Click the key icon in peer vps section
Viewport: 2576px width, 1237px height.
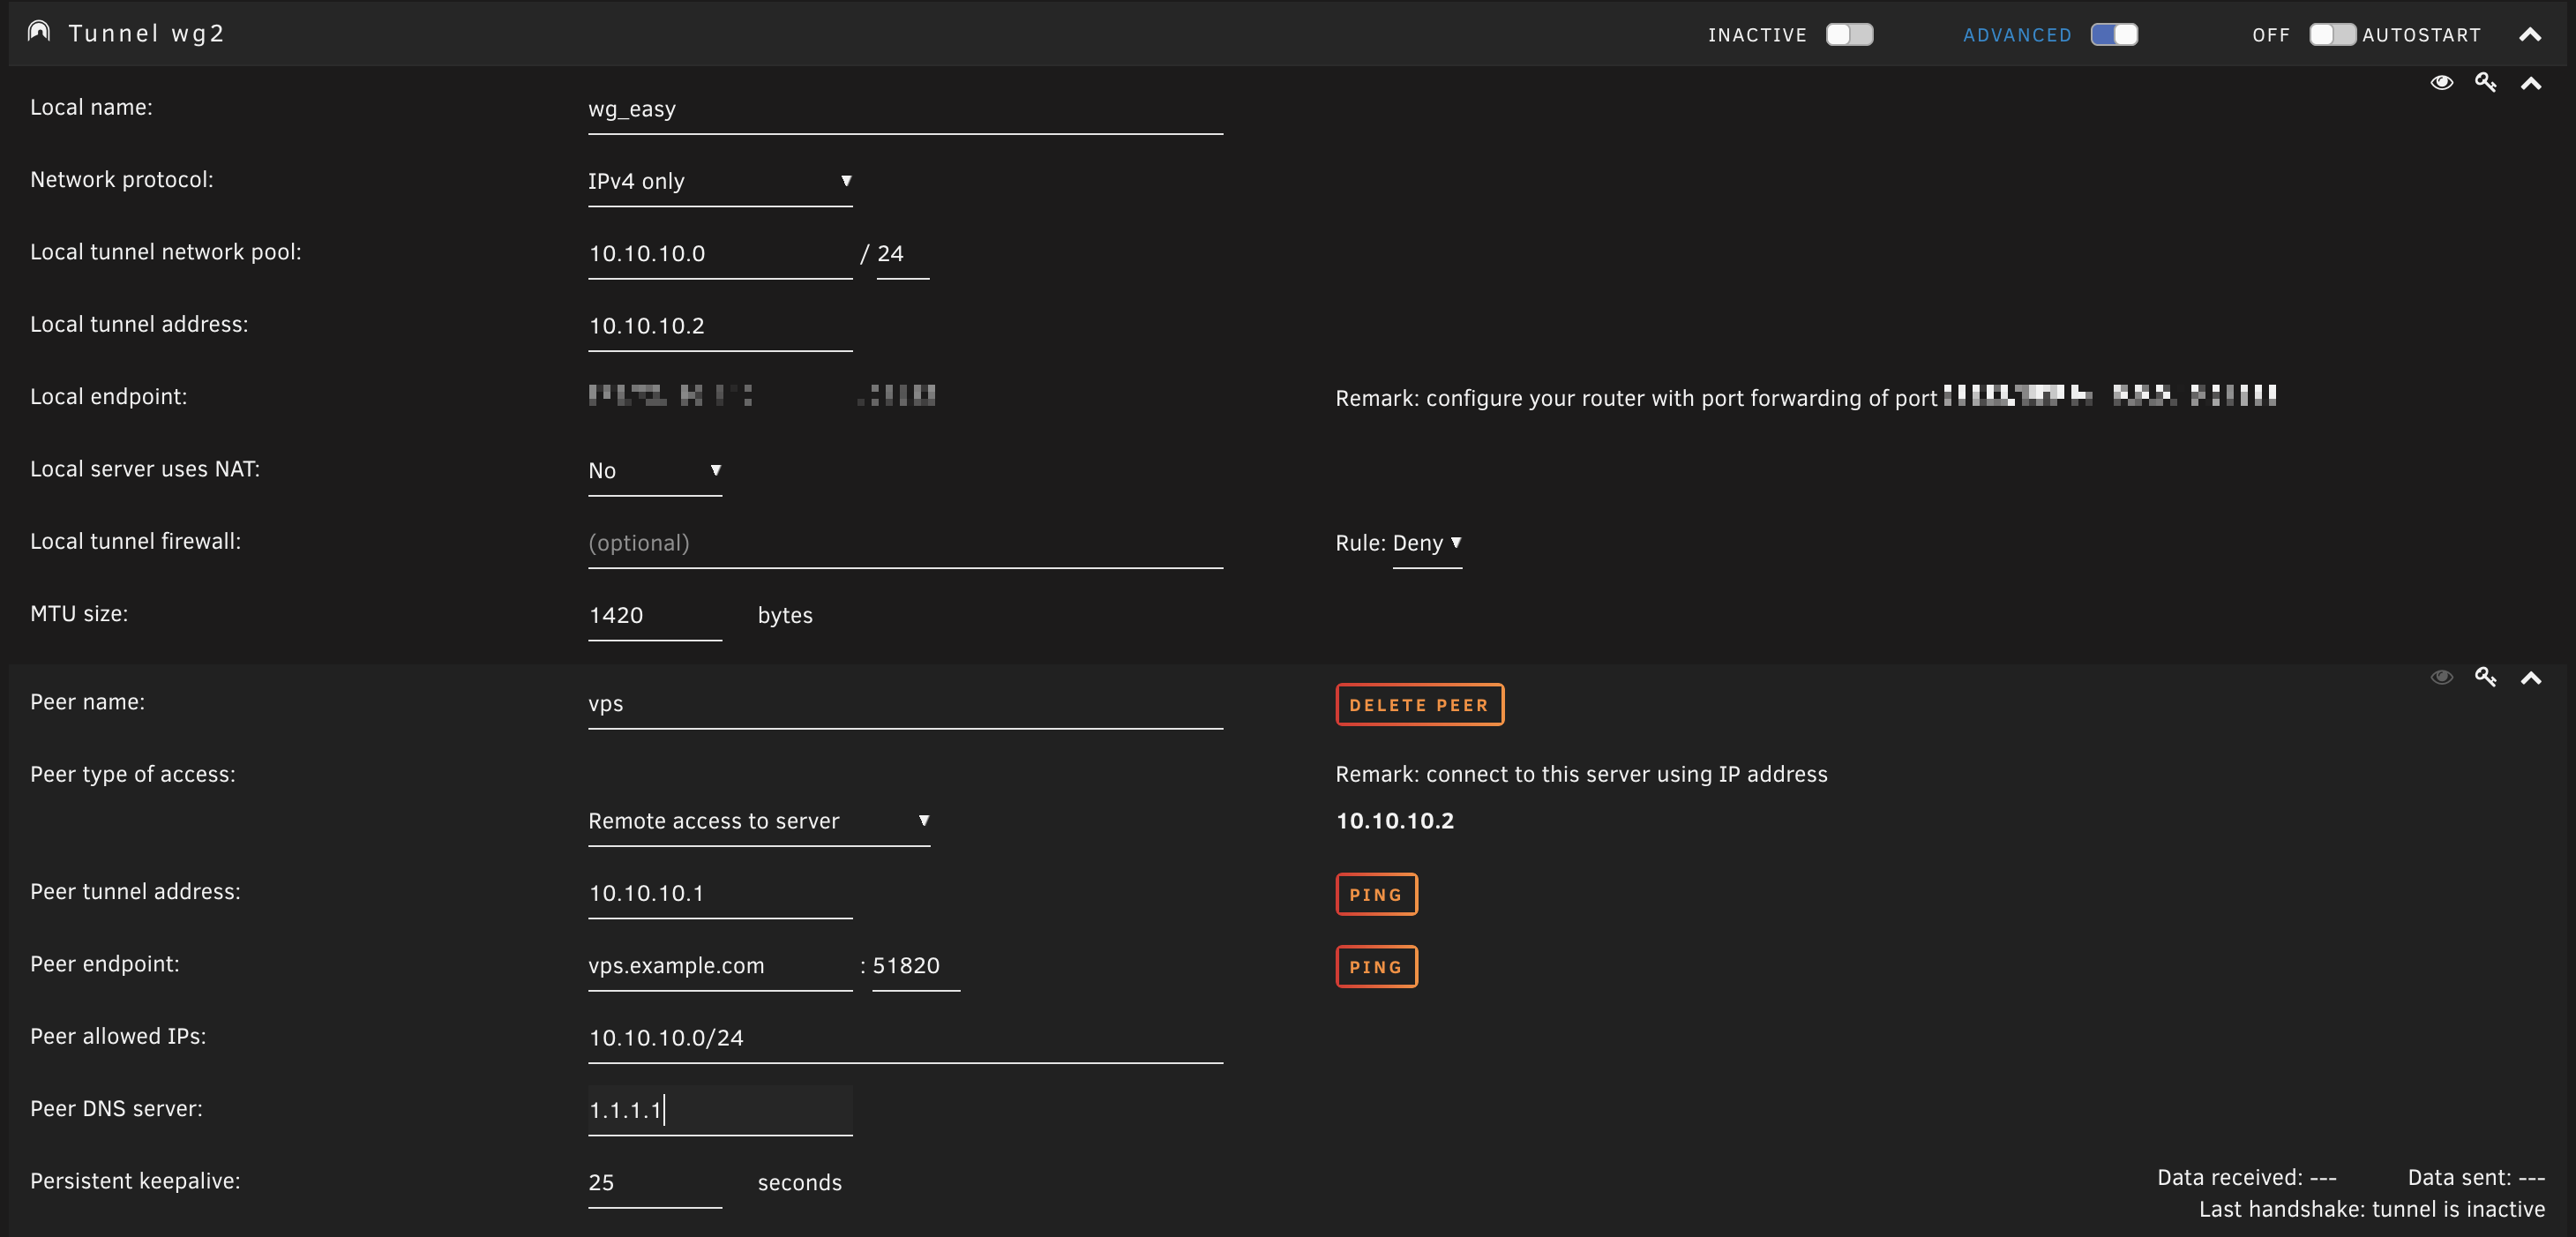tap(2485, 678)
